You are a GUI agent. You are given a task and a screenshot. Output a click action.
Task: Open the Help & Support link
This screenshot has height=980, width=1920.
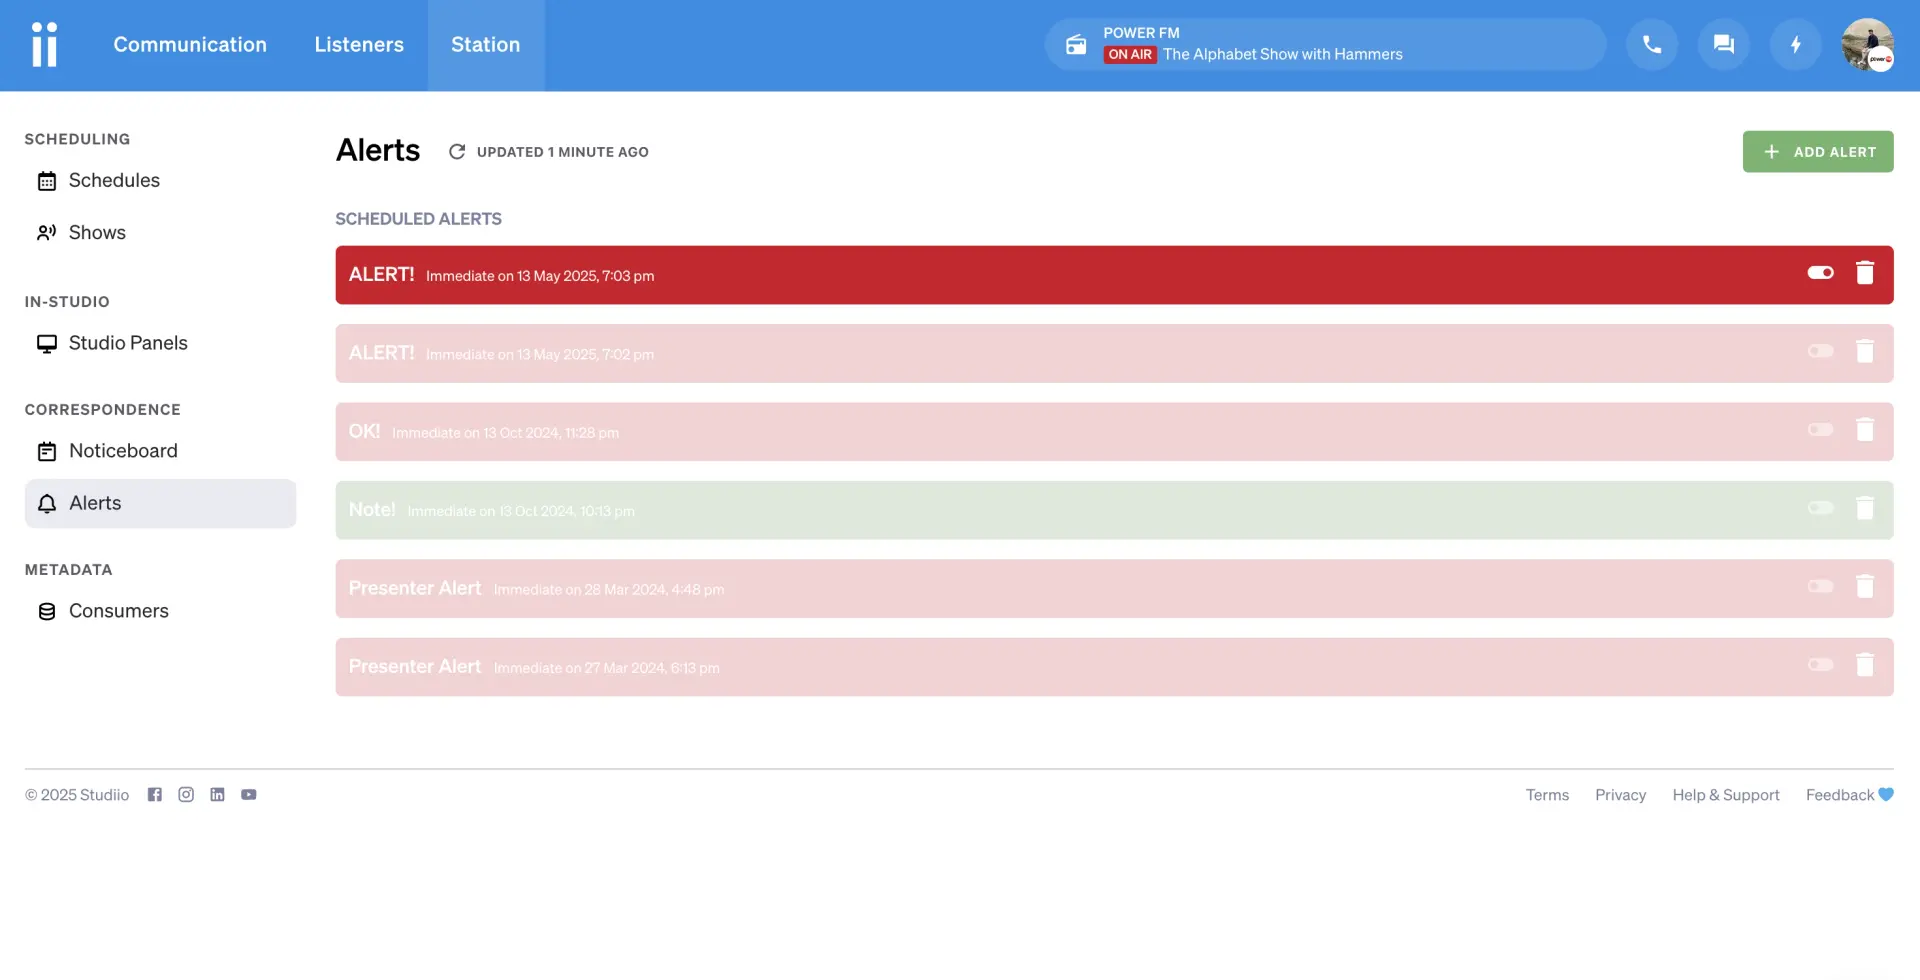click(1725, 795)
